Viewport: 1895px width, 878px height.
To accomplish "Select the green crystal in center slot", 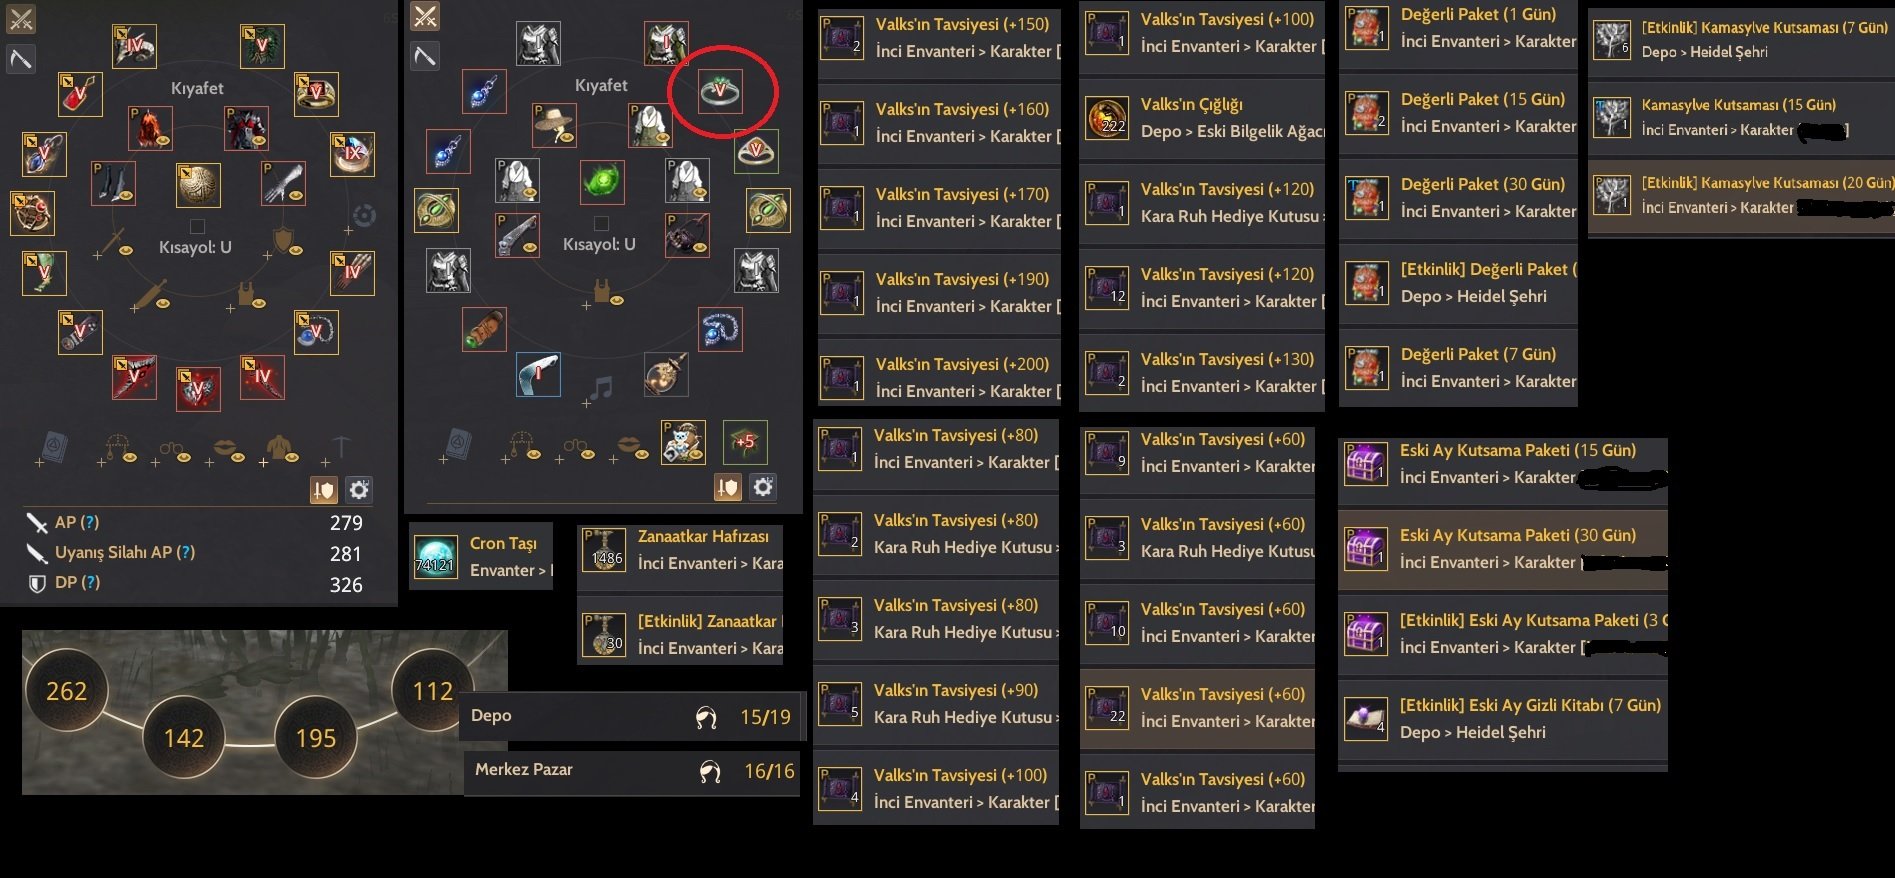I will (x=601, y=181).
